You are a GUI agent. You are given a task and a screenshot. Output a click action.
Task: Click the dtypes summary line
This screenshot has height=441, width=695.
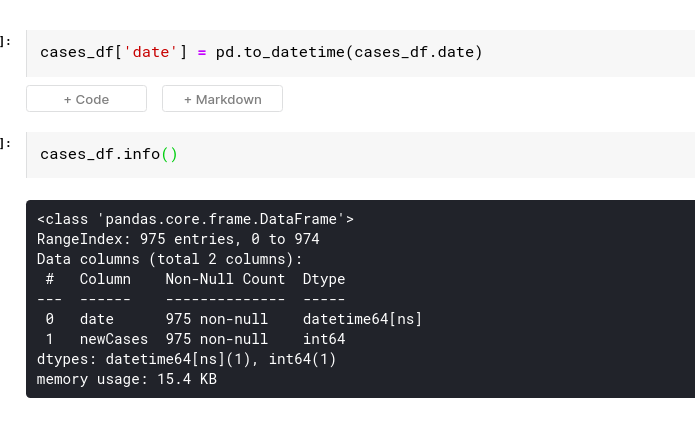point(187,359)
